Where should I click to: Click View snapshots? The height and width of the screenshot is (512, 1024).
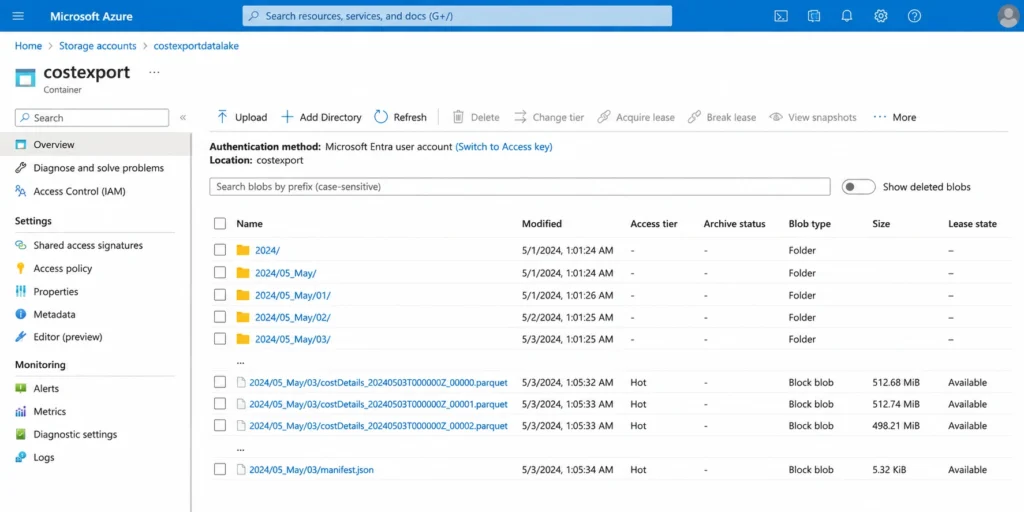click(x=813, y=117)
